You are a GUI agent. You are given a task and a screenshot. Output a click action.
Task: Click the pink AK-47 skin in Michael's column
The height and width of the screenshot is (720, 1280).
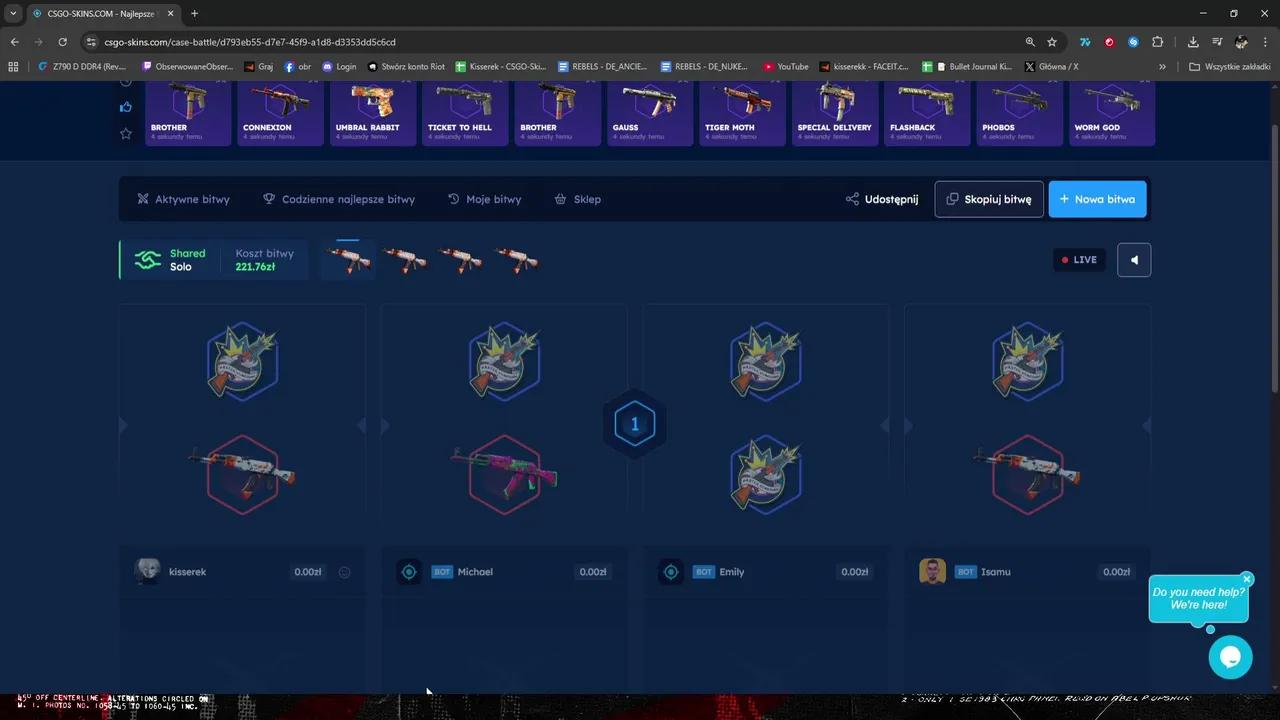(504, 474)
